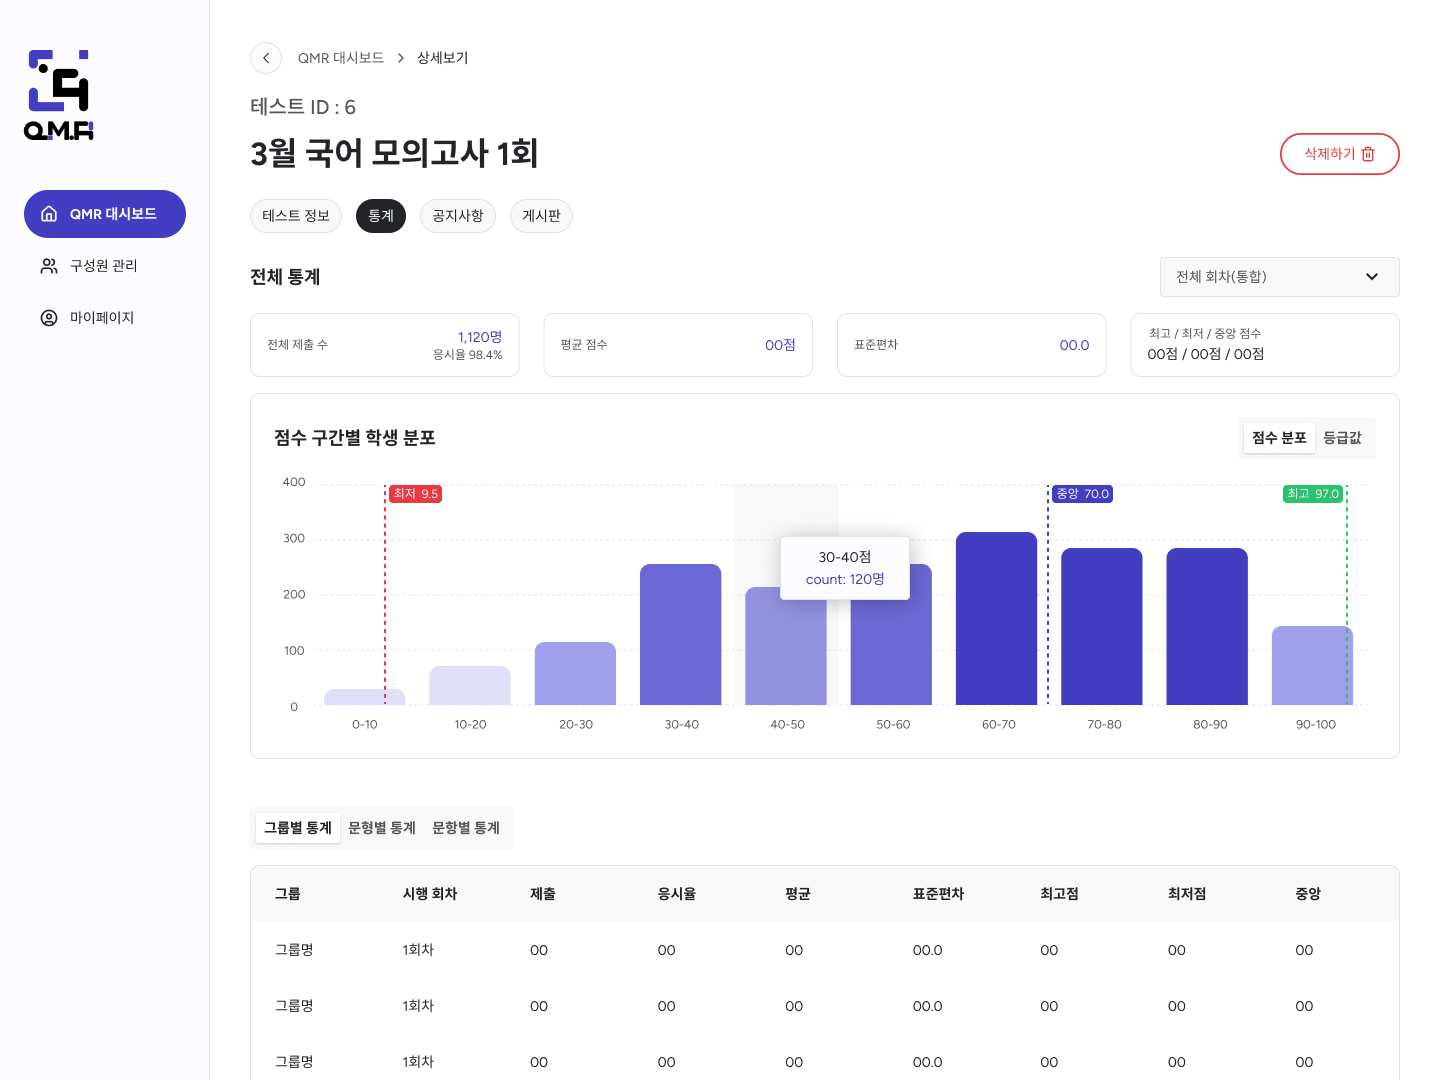Click the 0-10 score bar
Viewport: 1440px width, 1080px height.
click(365, 697)
